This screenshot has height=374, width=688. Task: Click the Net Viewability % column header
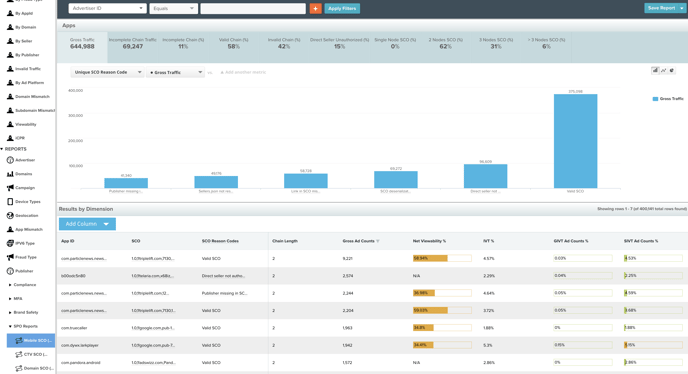tap(429, 241)
